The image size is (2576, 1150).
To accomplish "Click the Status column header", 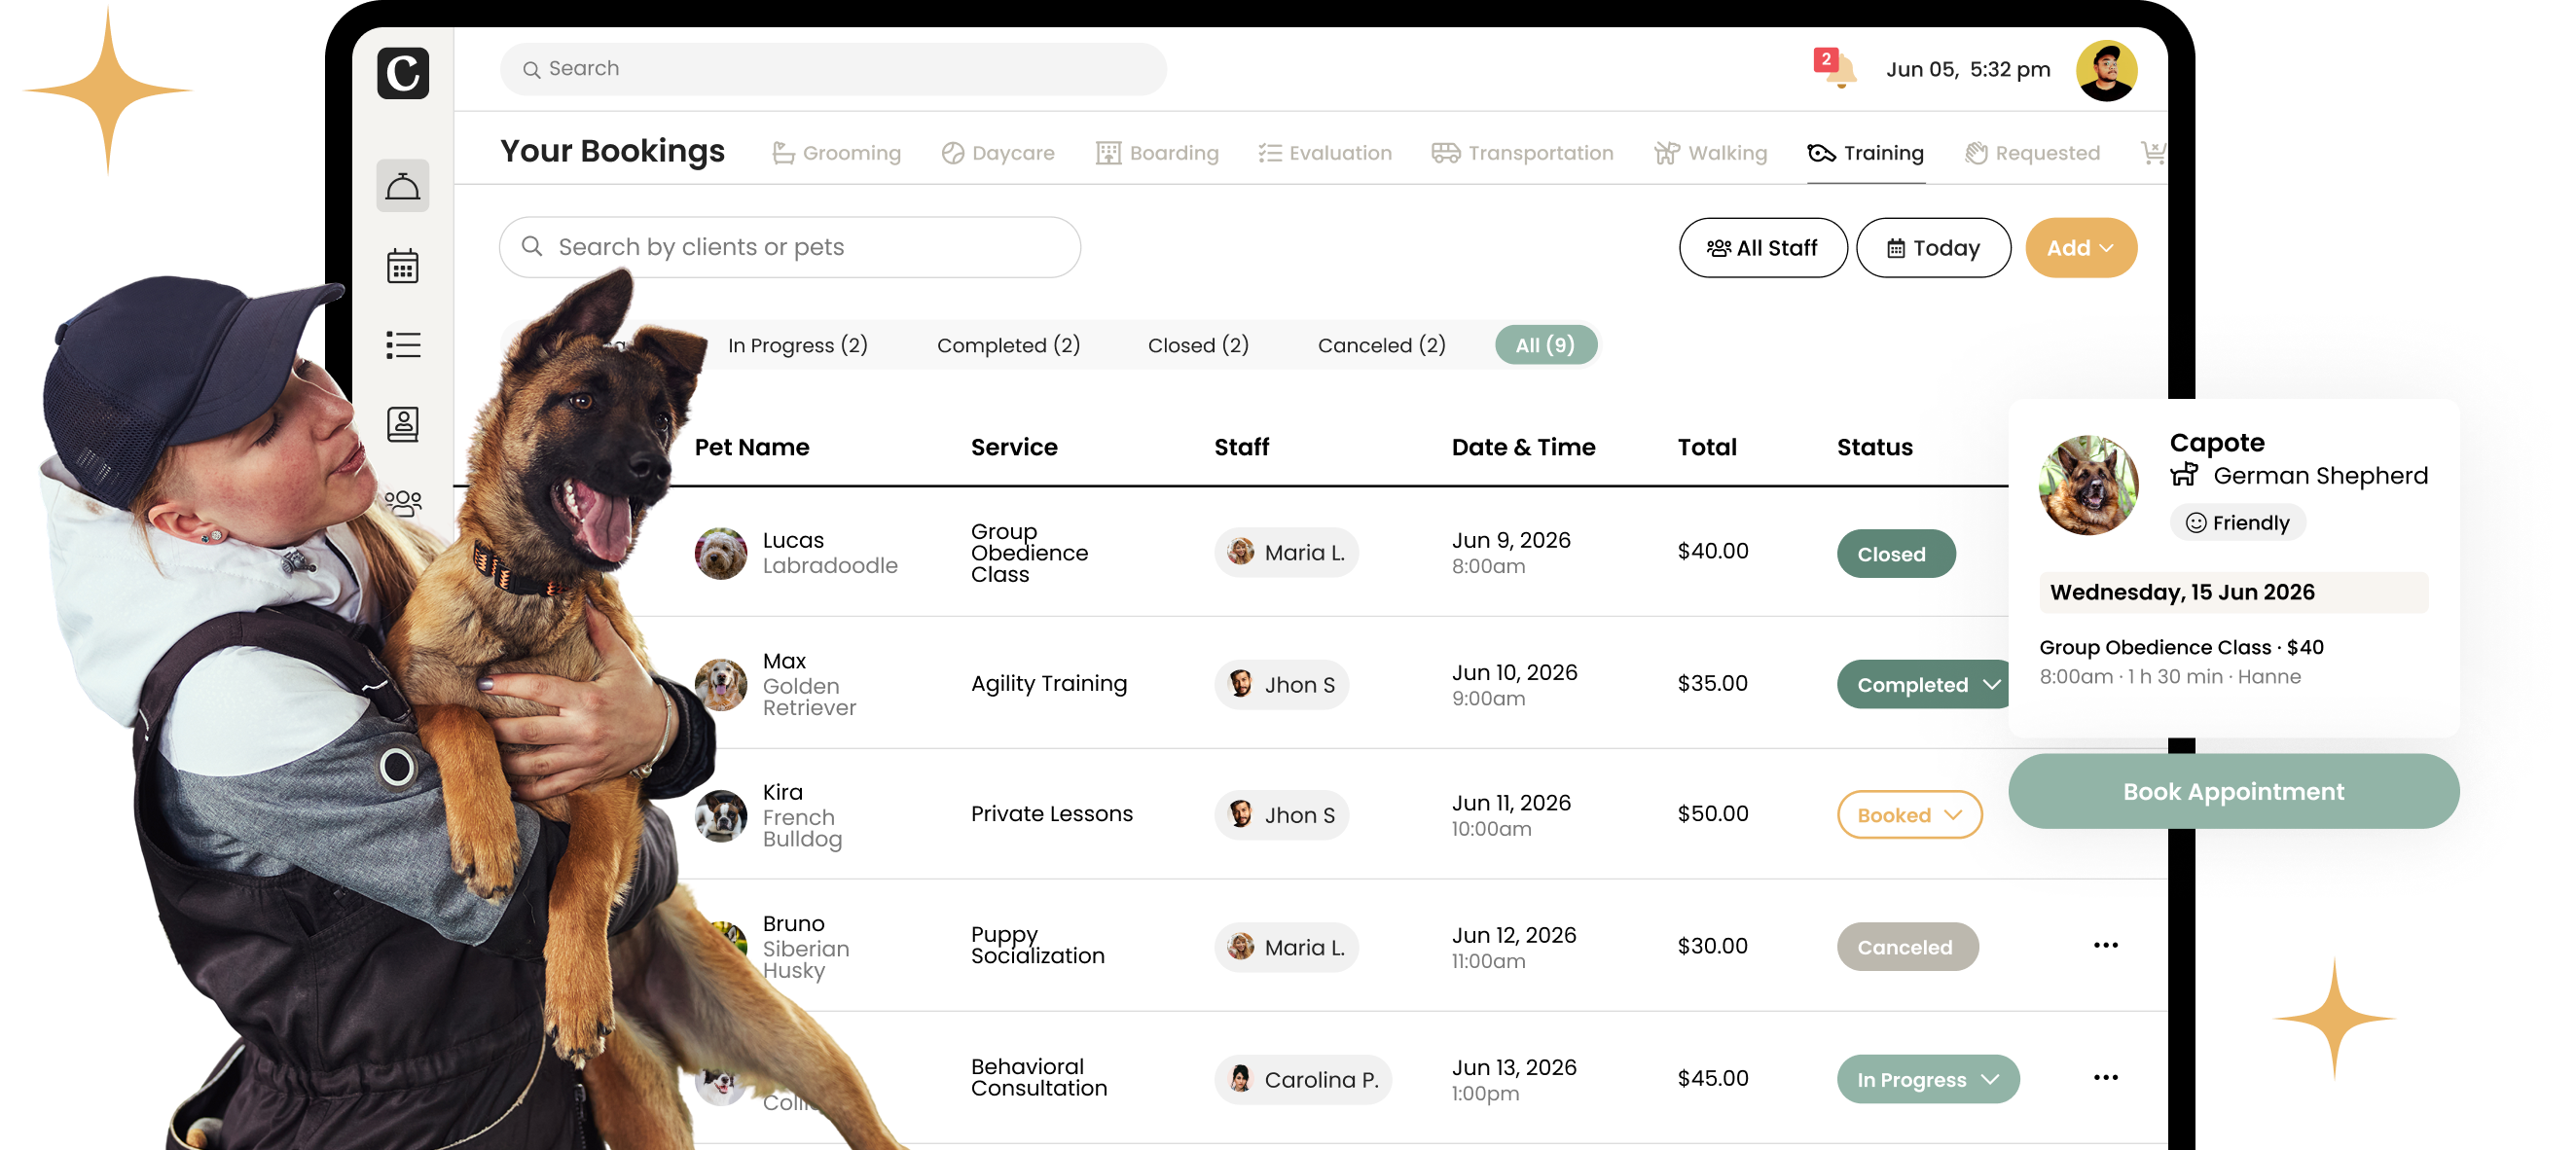I will (1874, 447).
